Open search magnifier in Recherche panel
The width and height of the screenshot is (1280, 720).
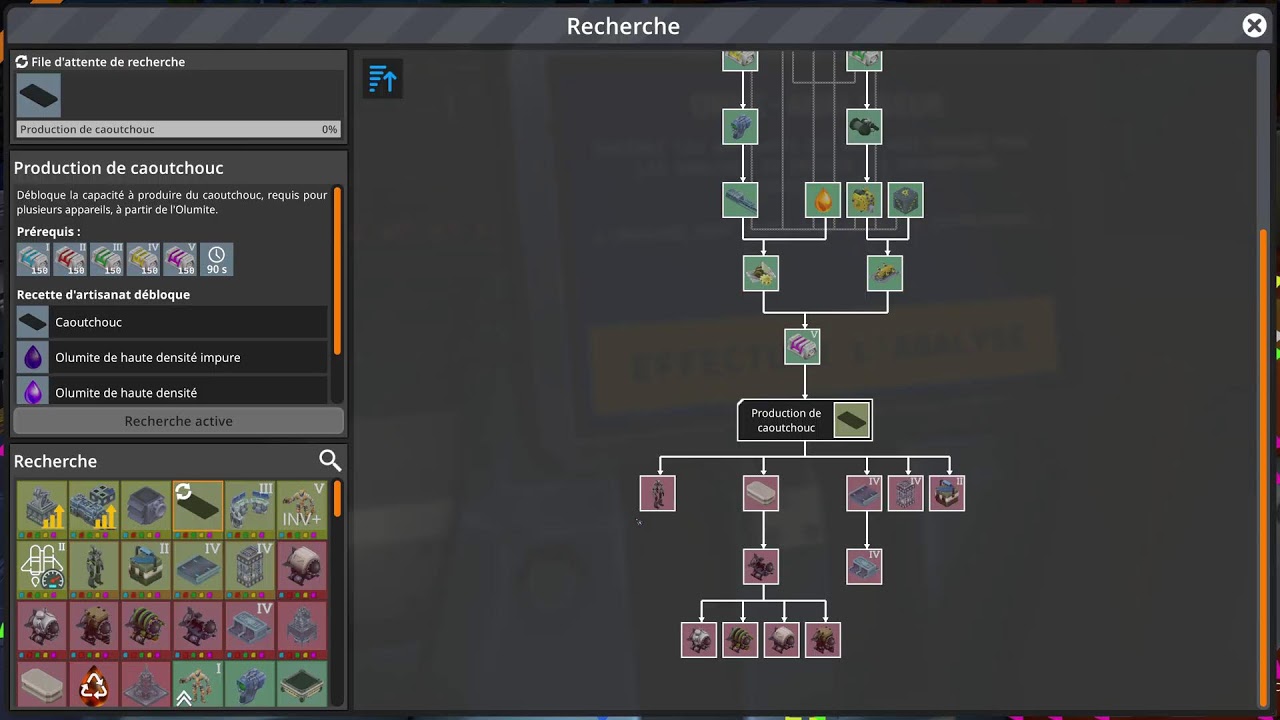click(x=330, y=460)
